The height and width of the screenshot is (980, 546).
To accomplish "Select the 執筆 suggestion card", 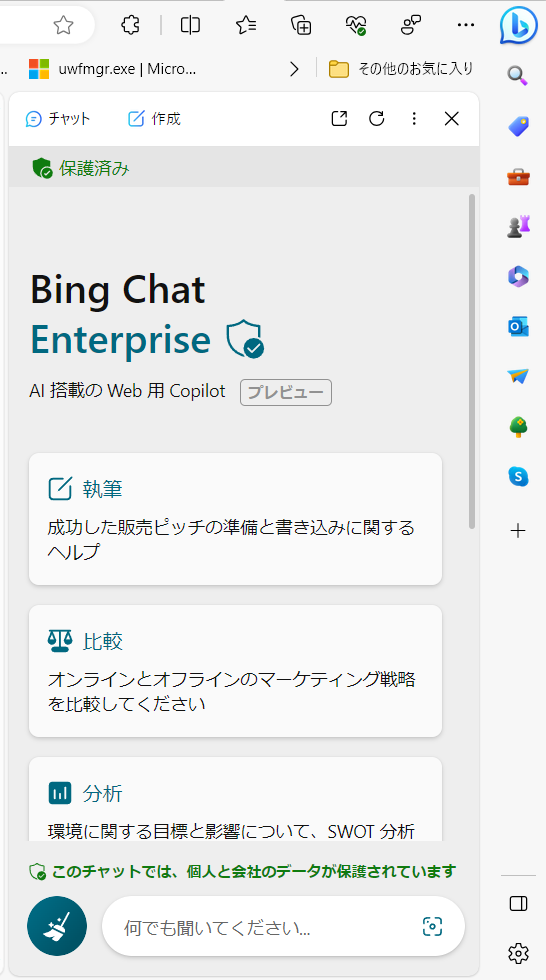I will [236, 519].
